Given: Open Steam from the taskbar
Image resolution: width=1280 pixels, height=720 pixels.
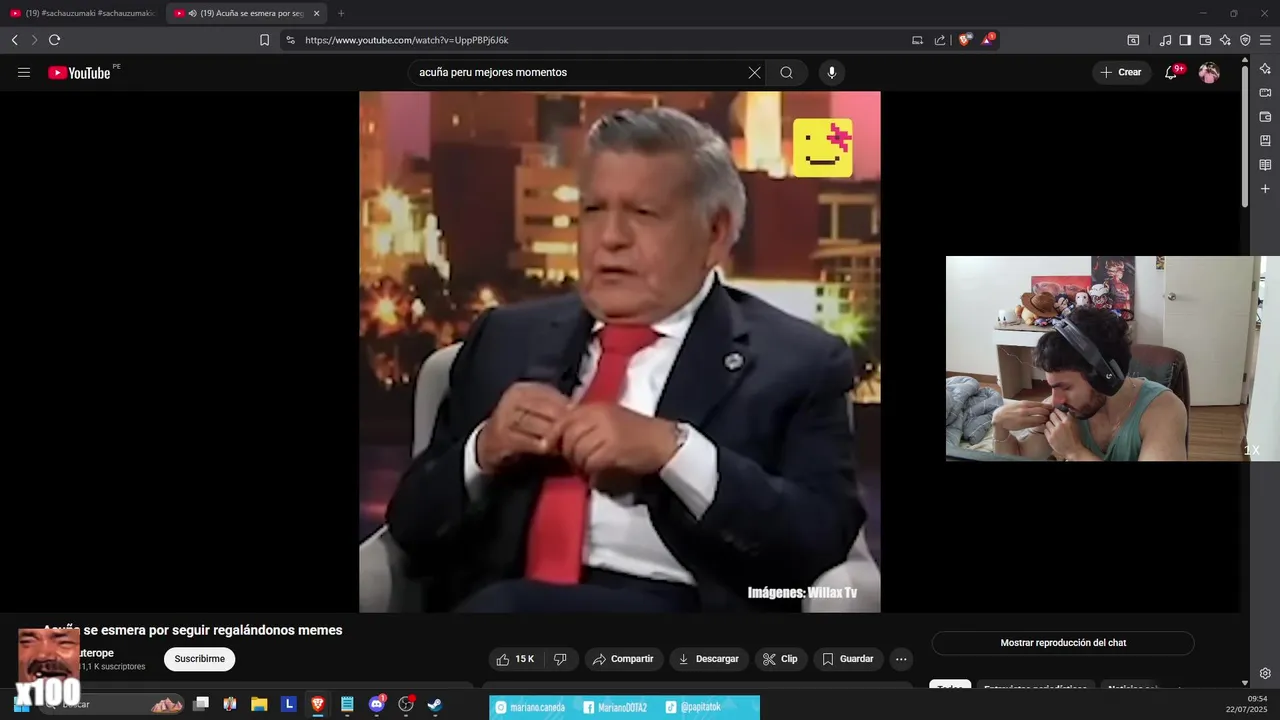Looking at the screenshot, I should (435, 704).
